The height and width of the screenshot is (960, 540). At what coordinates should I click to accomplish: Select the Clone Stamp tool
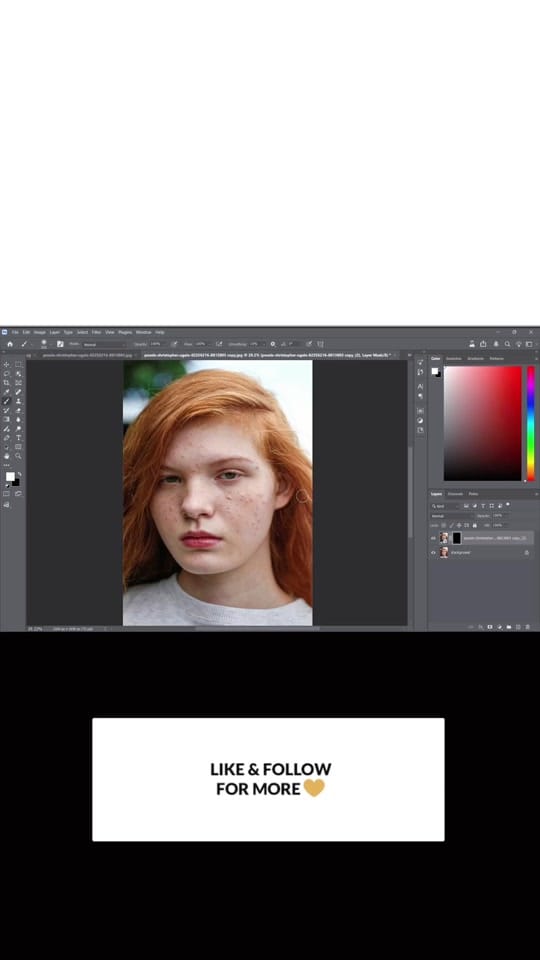(18, 401)
